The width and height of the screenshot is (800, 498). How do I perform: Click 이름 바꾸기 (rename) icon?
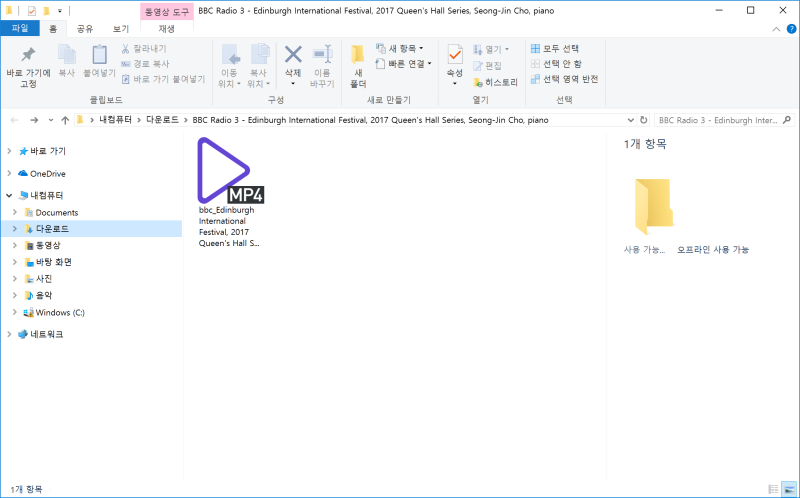[322, 54]
